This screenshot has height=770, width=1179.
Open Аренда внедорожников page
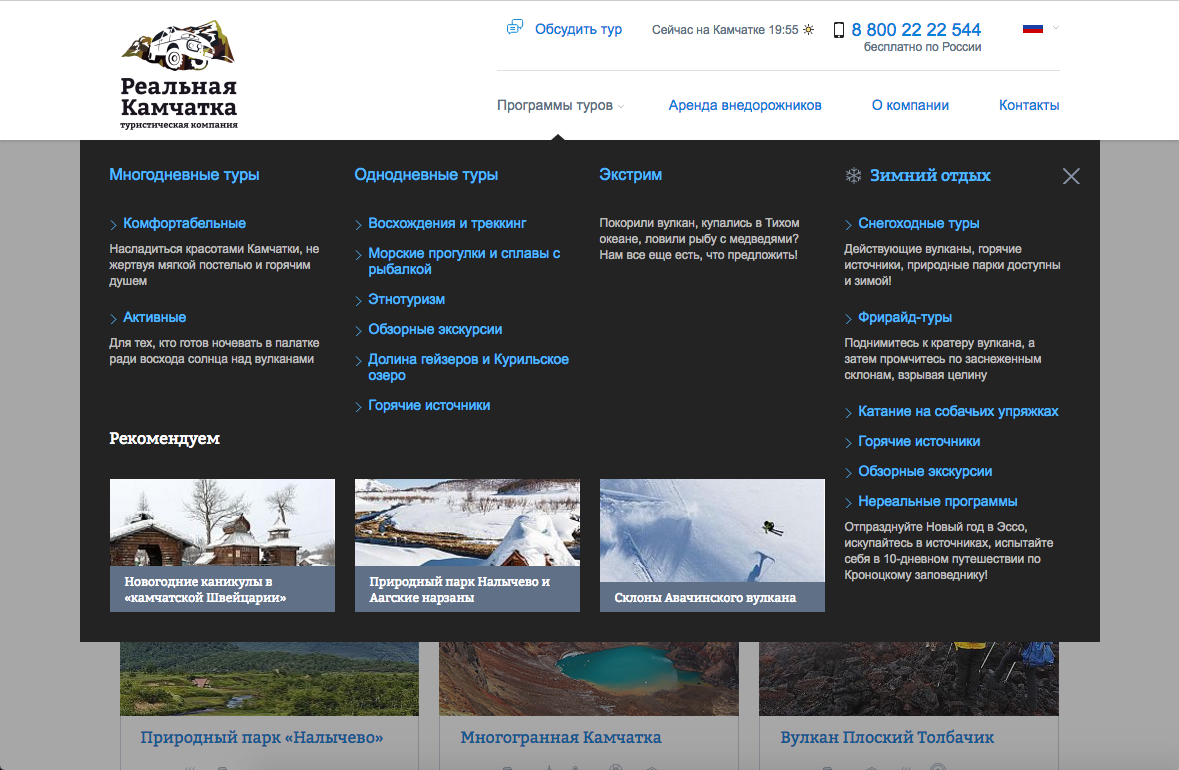[x=744, y=105]
